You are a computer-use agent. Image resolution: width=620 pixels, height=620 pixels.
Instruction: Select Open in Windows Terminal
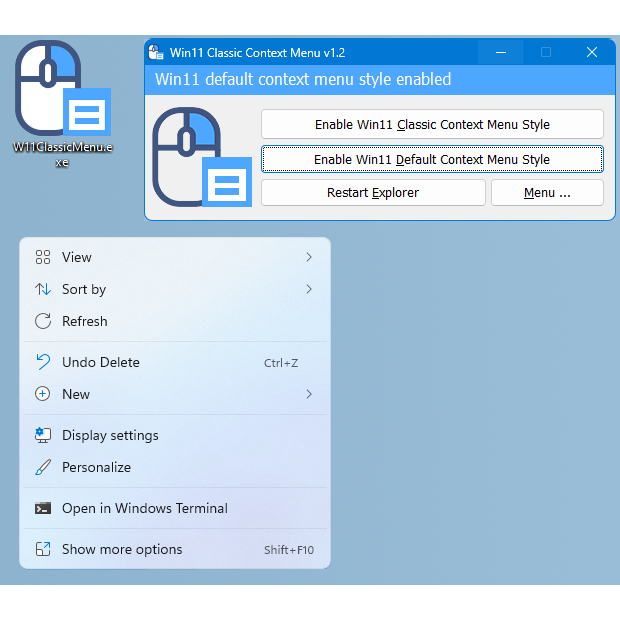tap(175, 508)
